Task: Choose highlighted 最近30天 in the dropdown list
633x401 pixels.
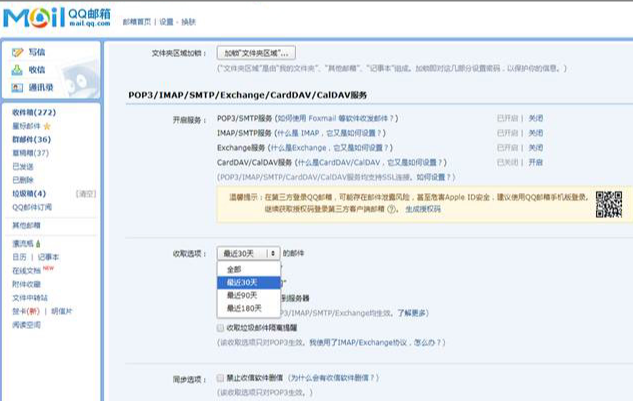Action: (x=249, y=282)
